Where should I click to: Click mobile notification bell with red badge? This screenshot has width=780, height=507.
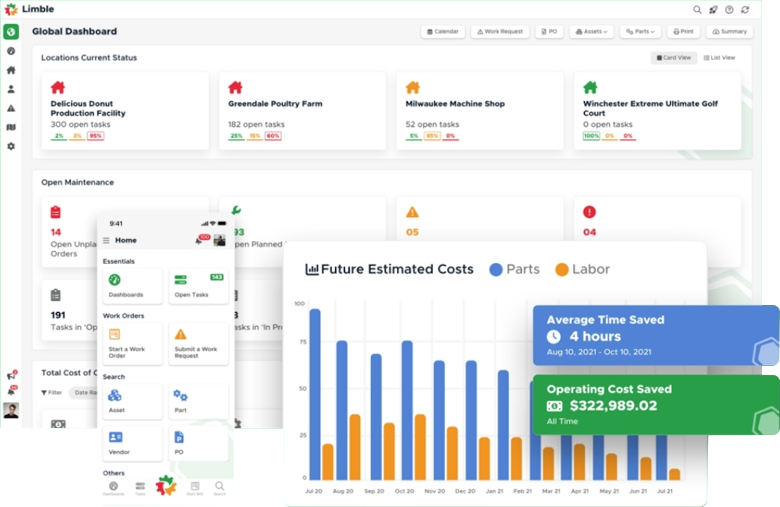pyautogui.click(x=200, y=240)
